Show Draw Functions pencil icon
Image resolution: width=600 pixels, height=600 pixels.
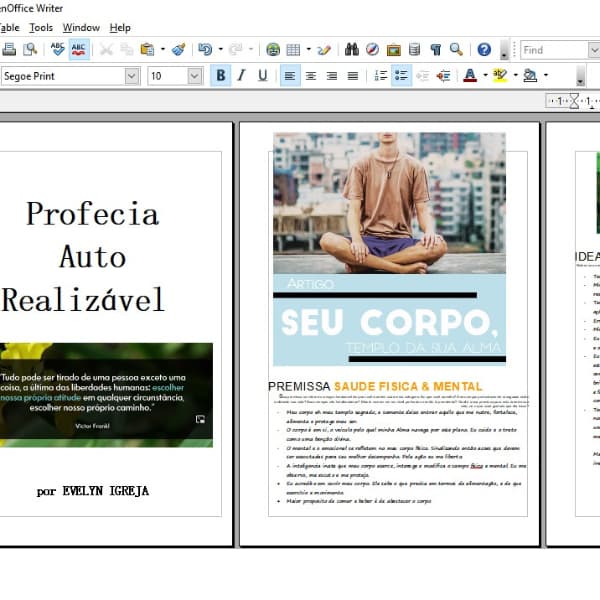[x=324, y=49]
